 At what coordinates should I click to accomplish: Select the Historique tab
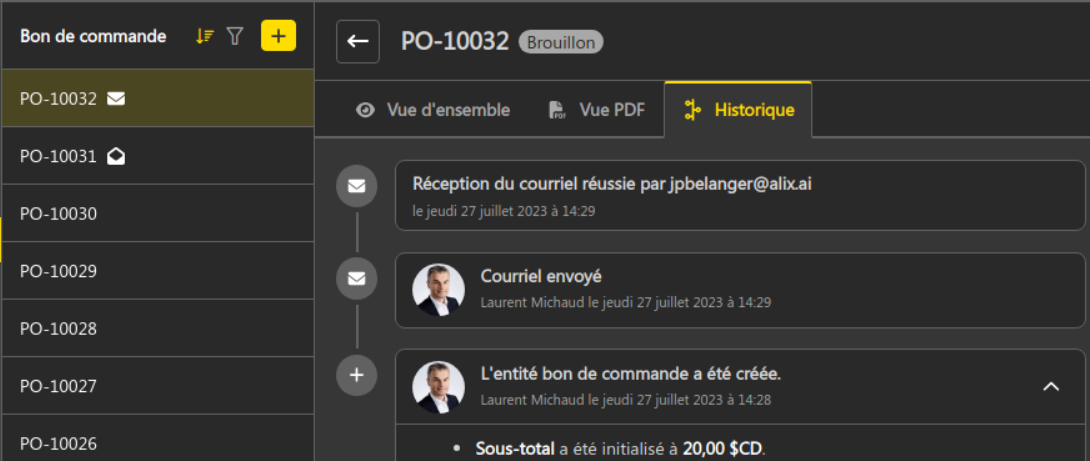click(x=738, y=110)
